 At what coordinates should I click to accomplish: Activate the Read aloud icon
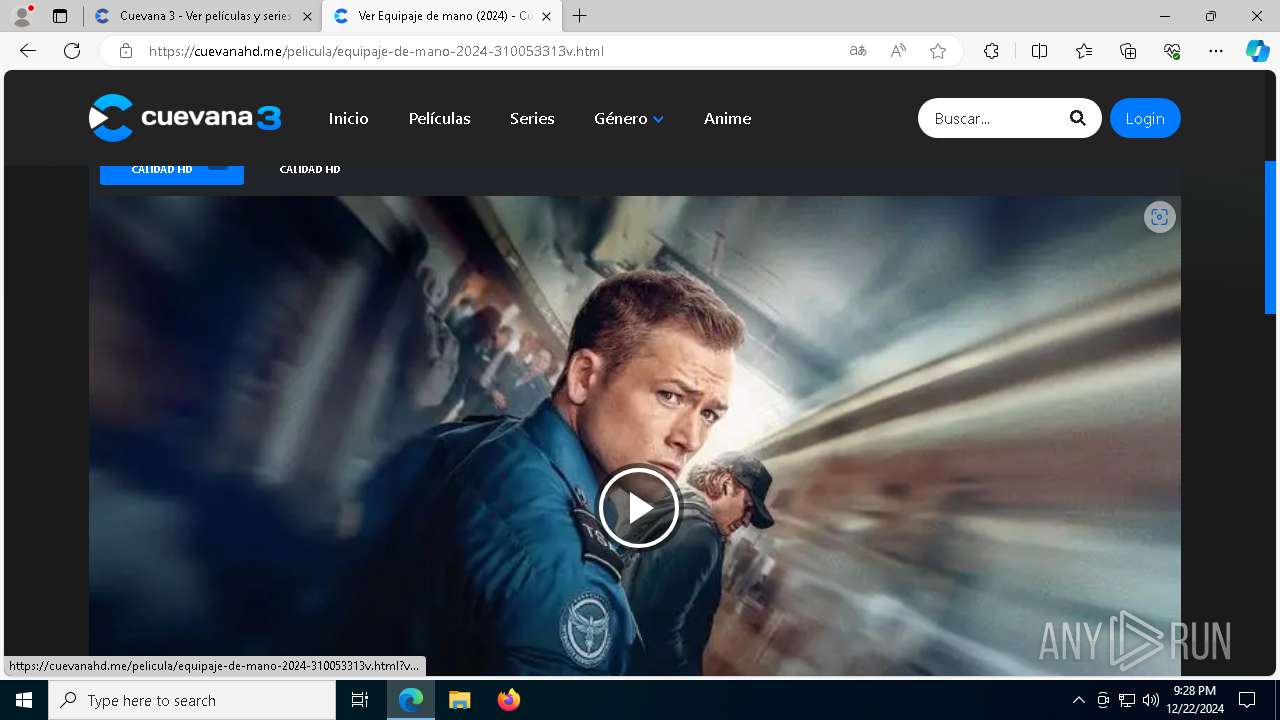coord(898,51)
